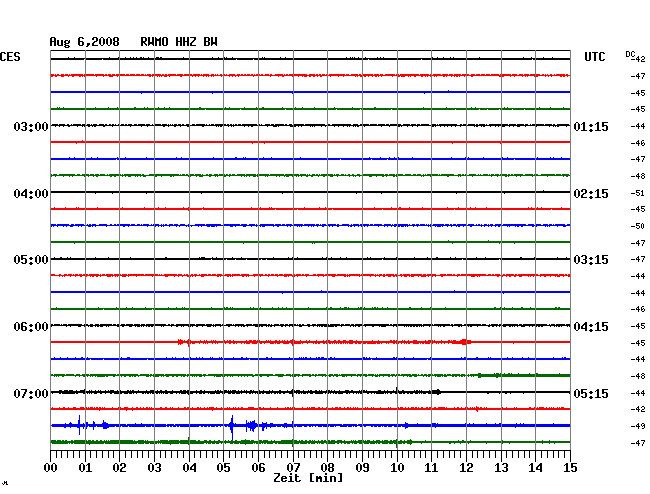Click minute label "10" on time axis
Image resolution: width=650 pixels, height=494 pixels.
click(397, 468)
